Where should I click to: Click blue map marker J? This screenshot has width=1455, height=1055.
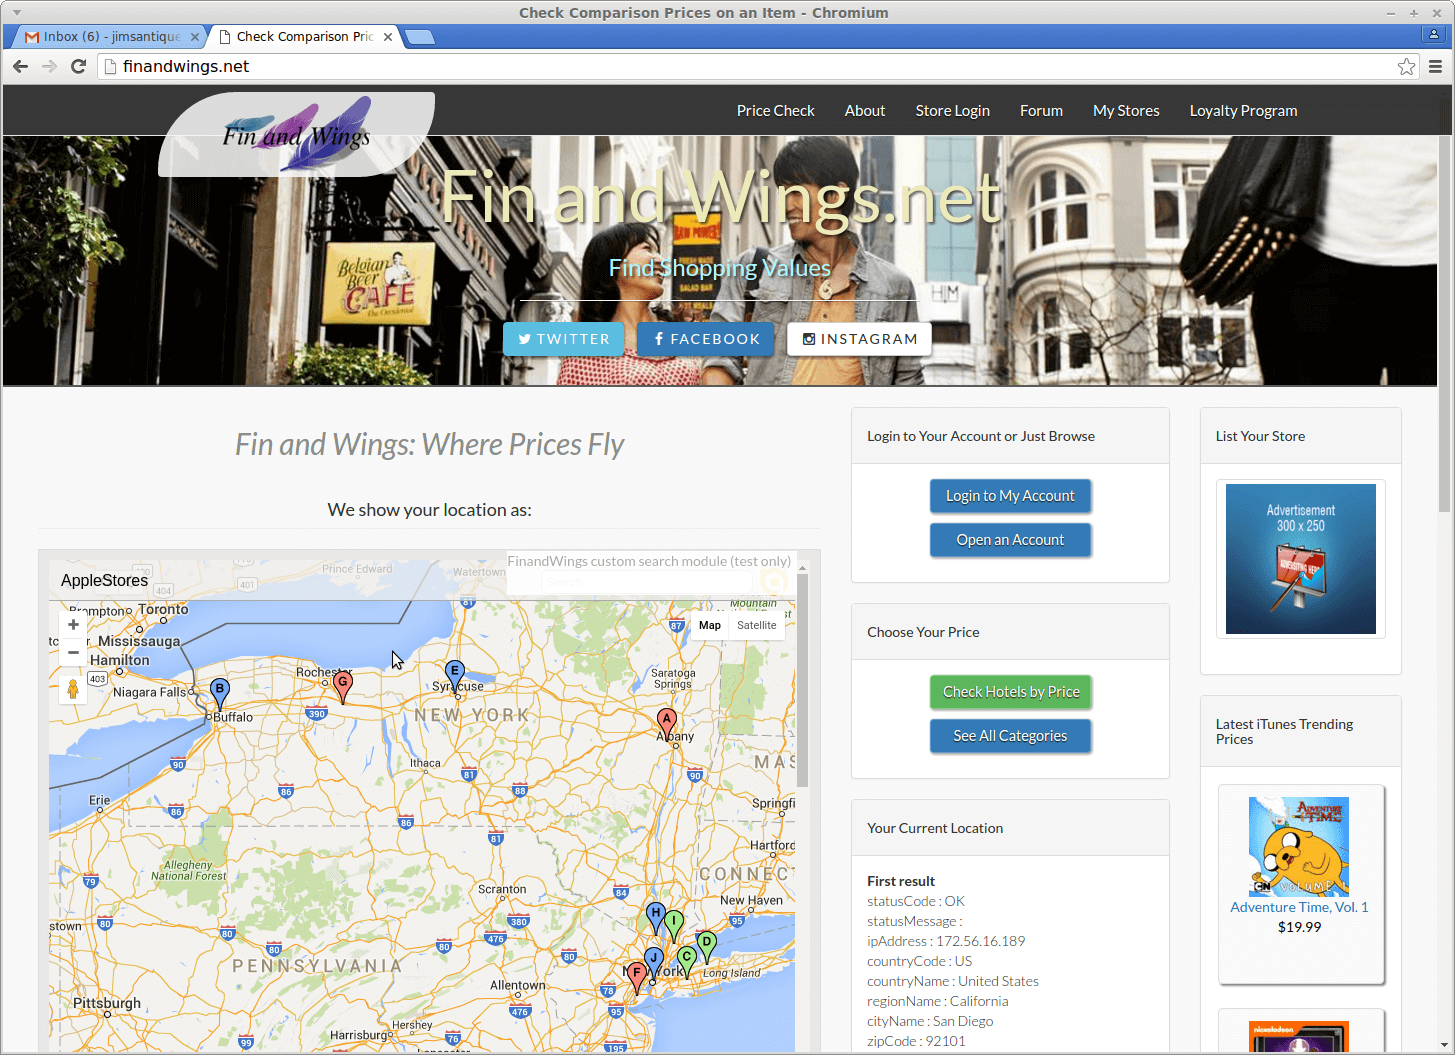[654, 963]
